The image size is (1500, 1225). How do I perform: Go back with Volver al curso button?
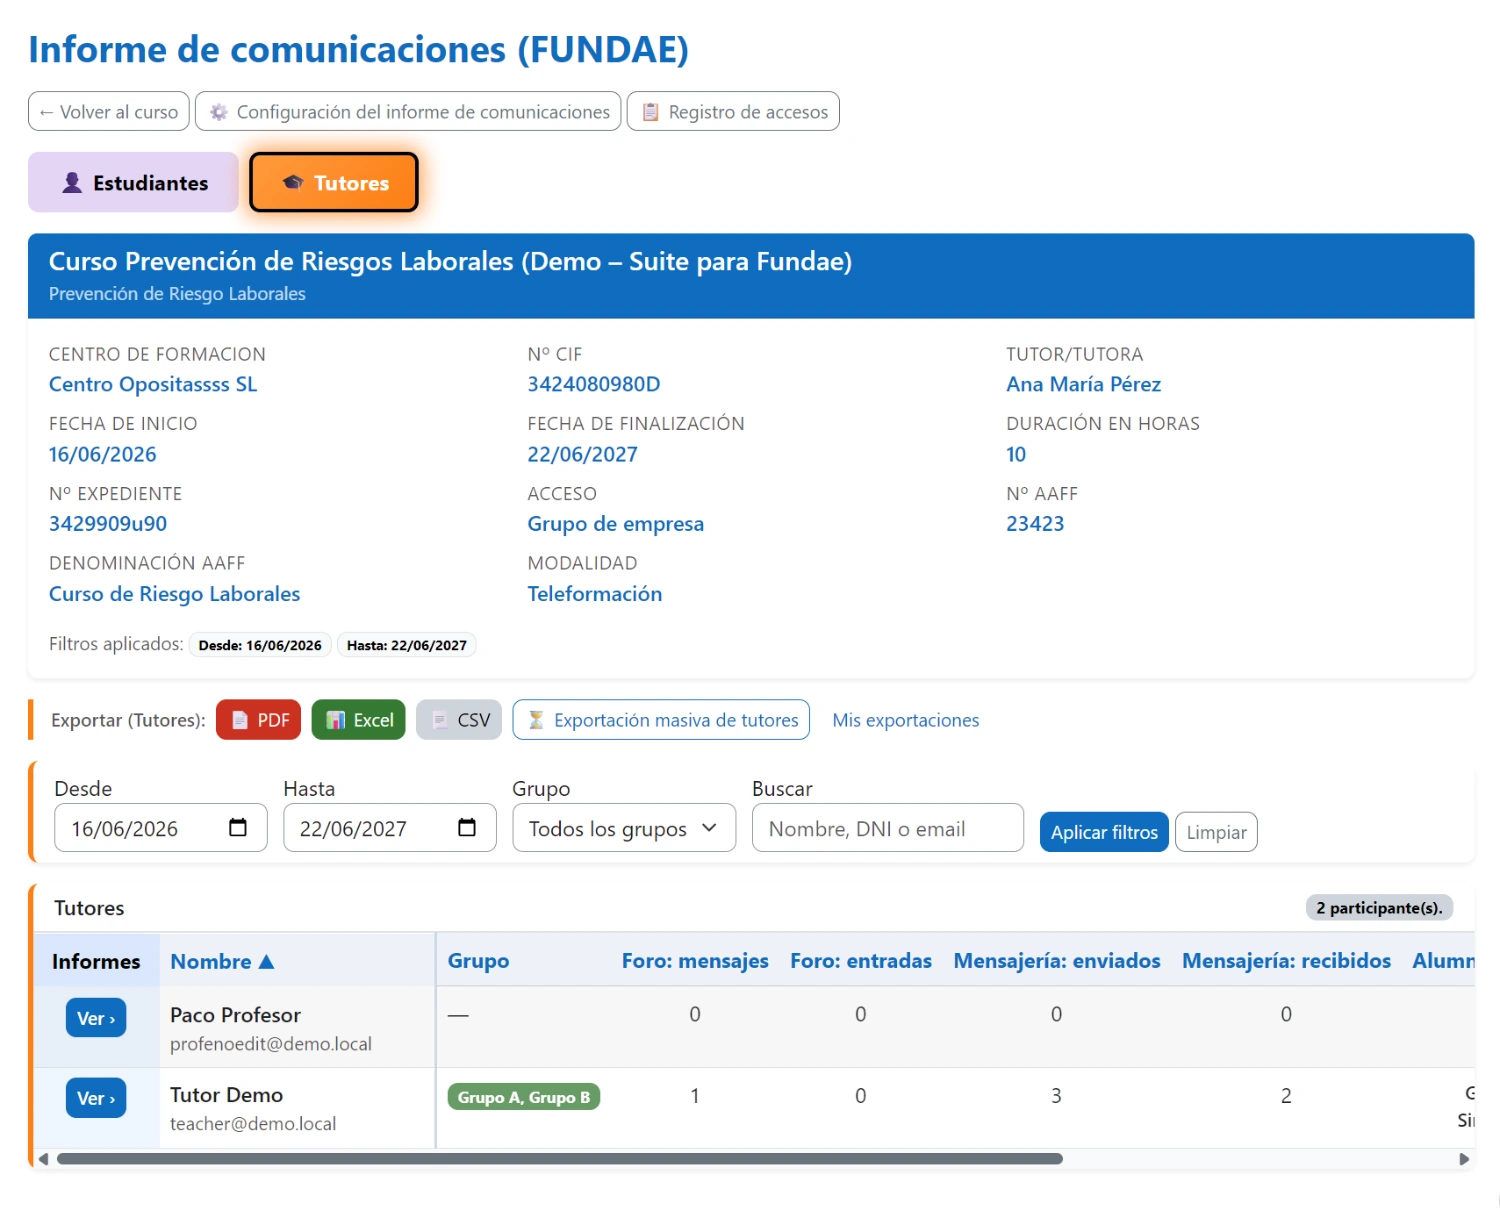[x=109, y=112]
